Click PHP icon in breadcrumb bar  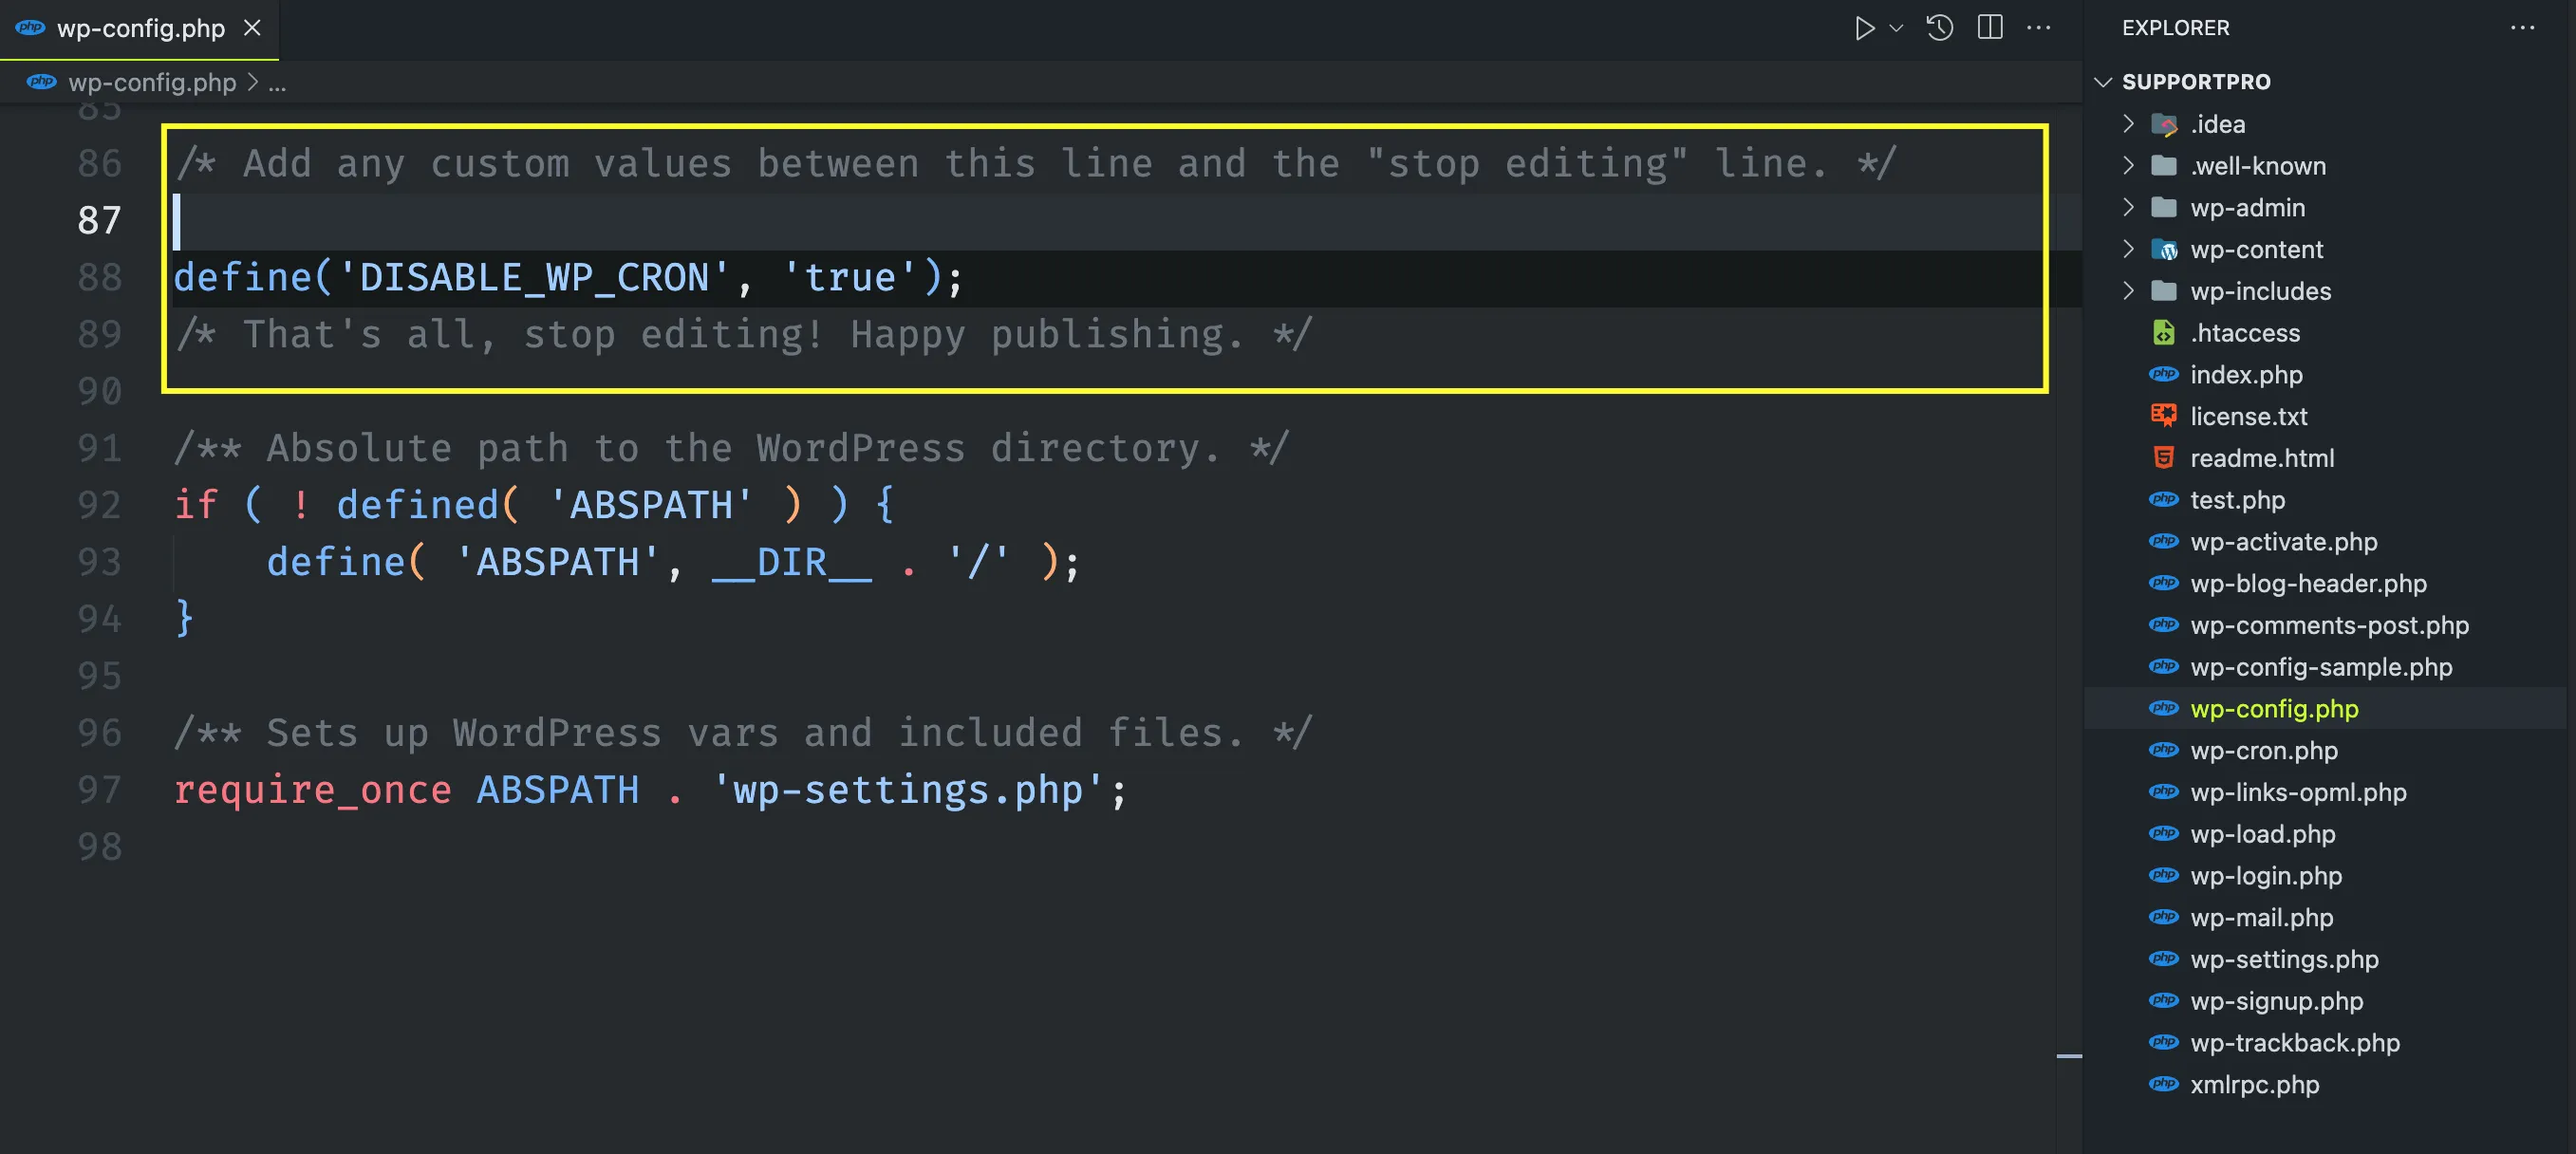(x=41, y=82)
